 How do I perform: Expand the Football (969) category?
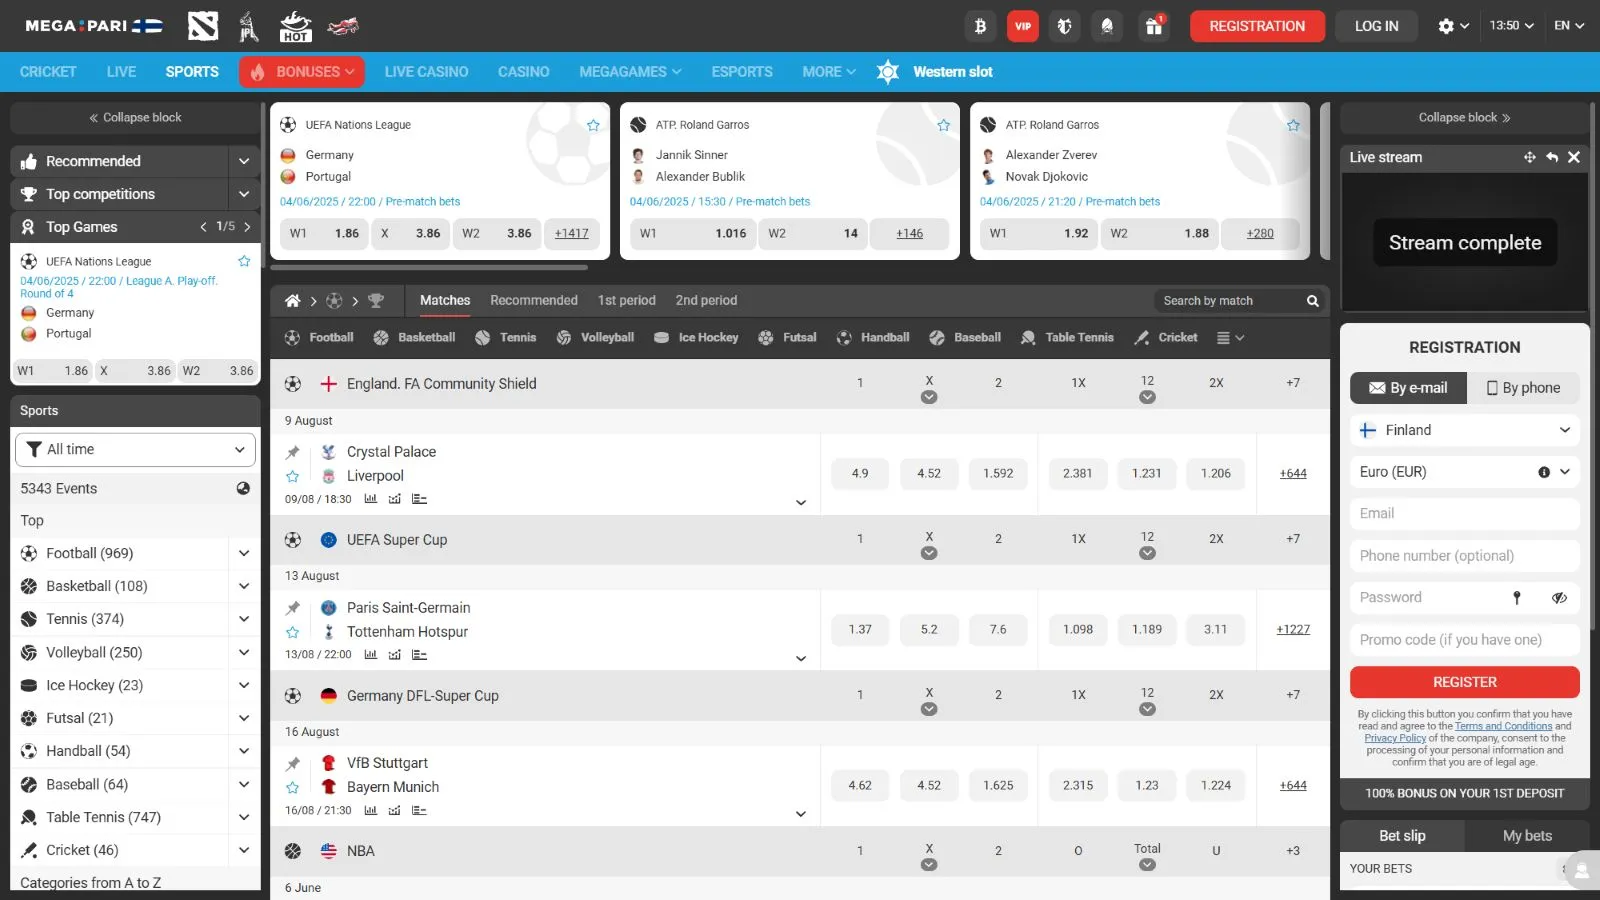(x=243, y=553)
